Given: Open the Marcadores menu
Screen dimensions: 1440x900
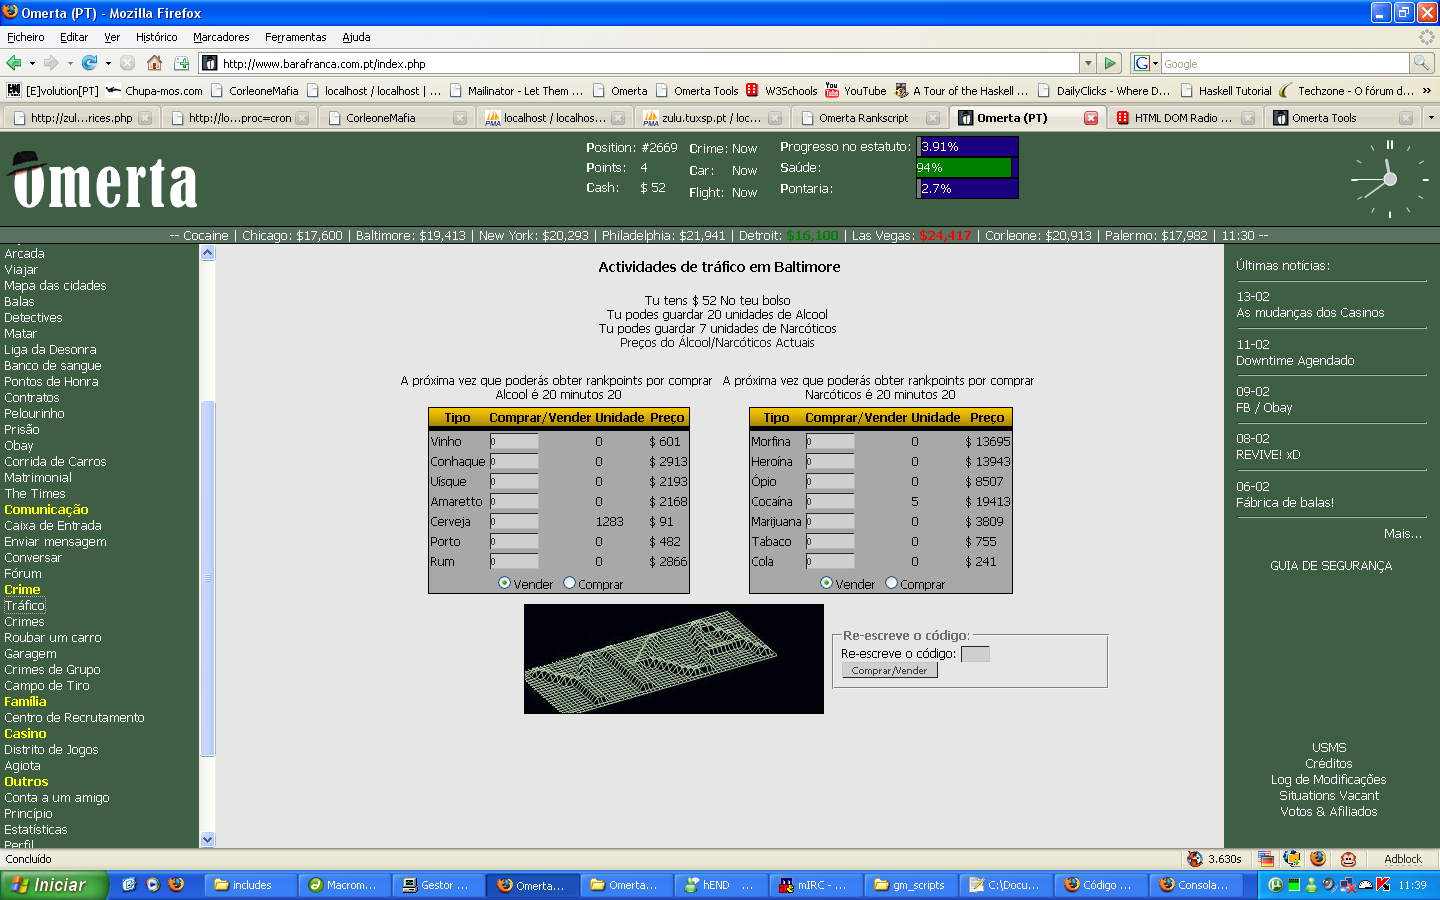Looking at the screenshot, I should coord(221,37).
